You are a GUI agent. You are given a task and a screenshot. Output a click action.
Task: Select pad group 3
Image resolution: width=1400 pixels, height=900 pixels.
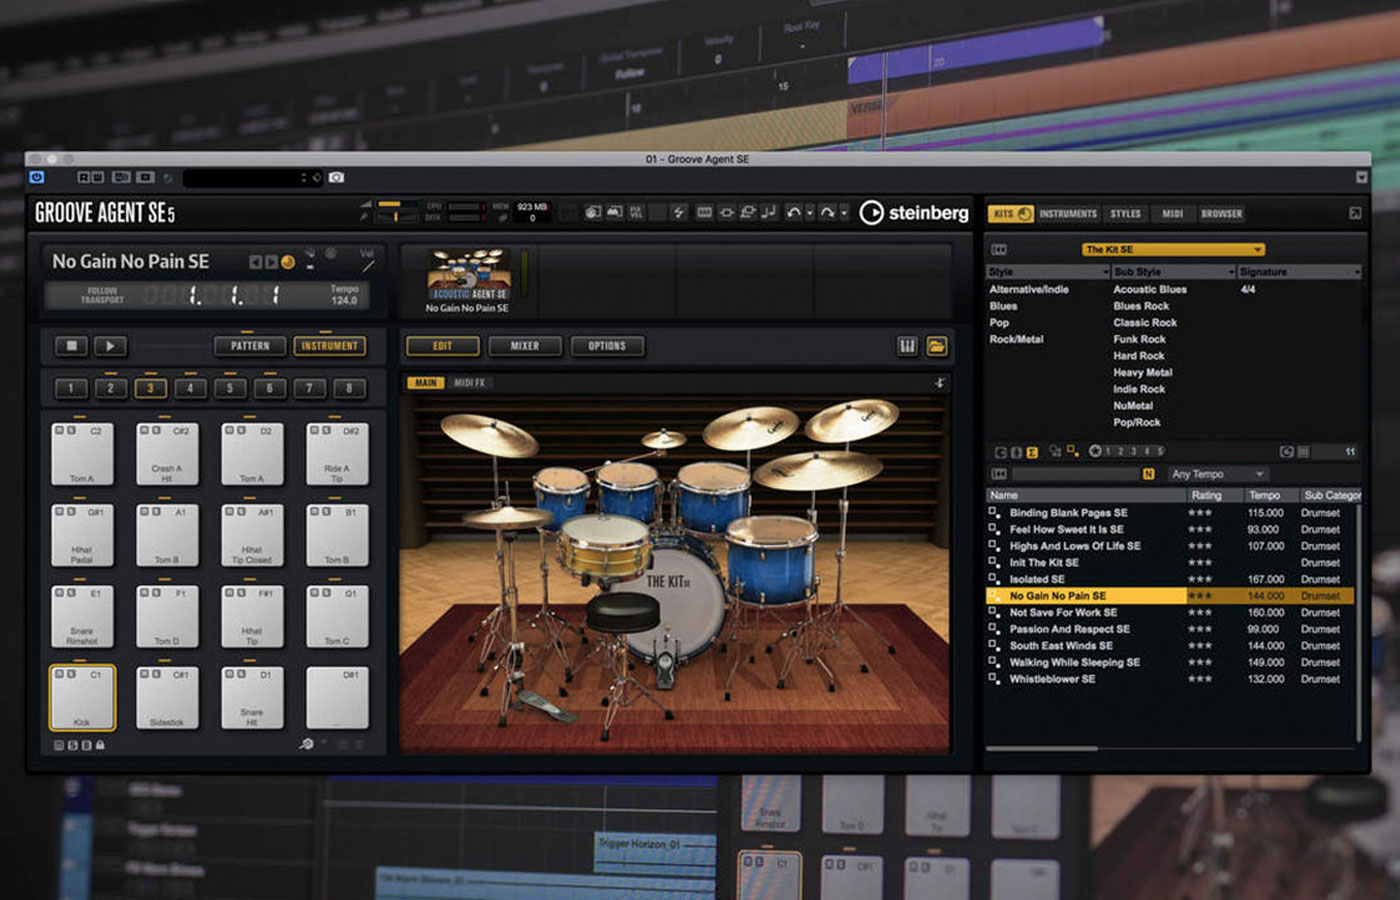pos(150,388)
